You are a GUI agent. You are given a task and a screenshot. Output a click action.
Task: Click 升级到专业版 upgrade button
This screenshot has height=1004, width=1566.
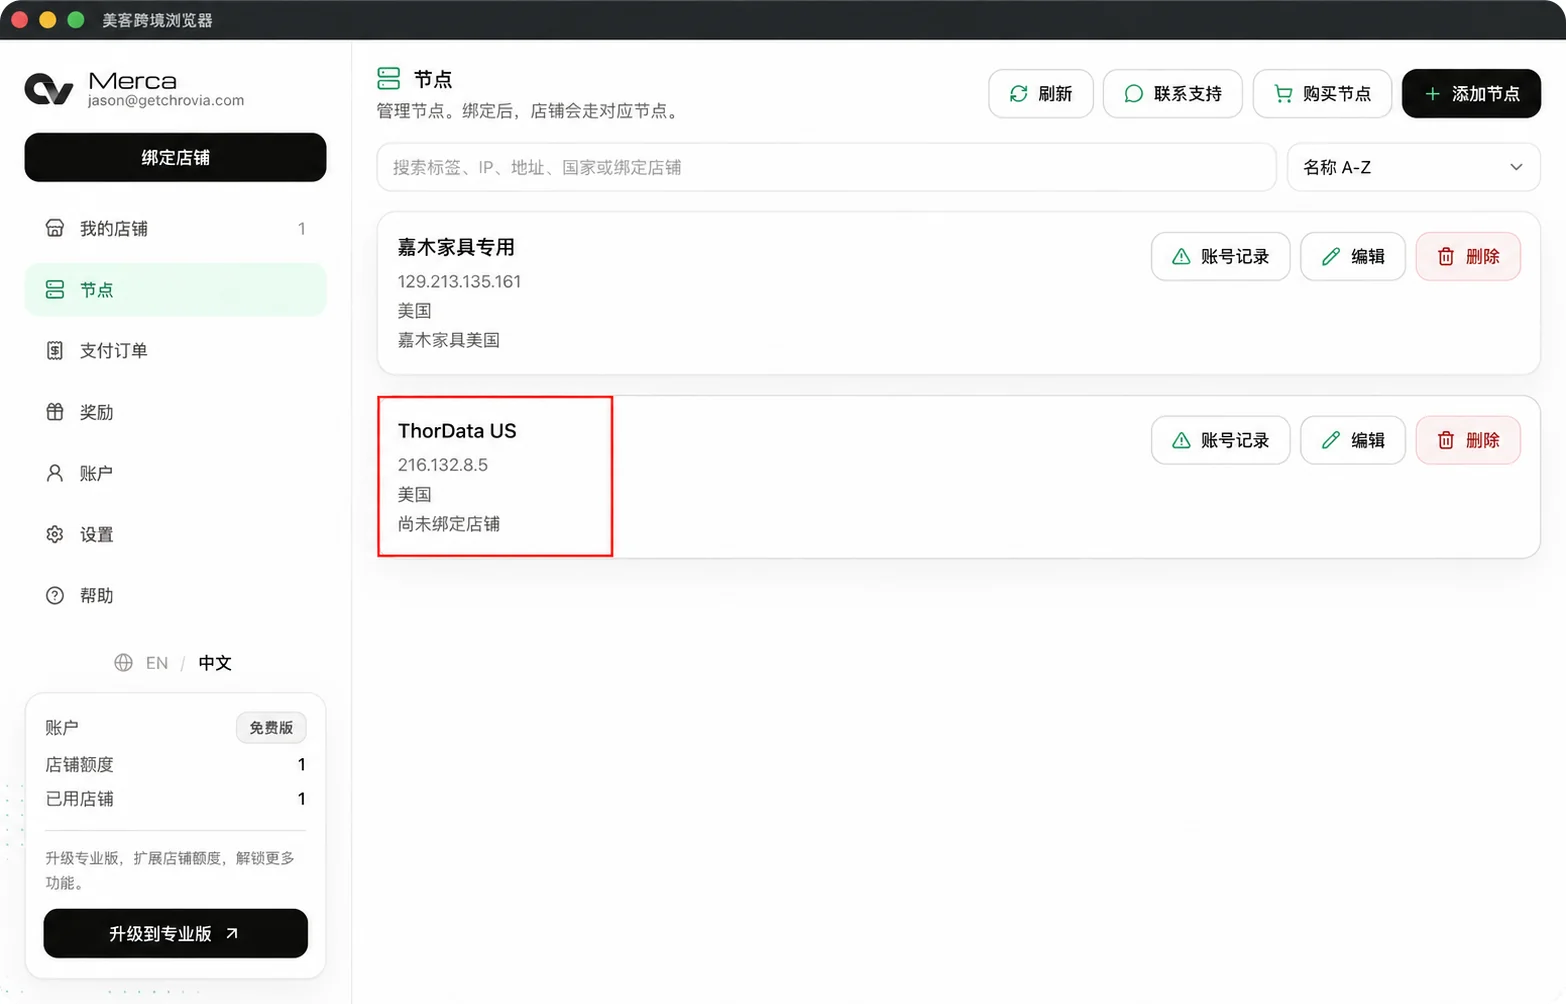tap(175, 933)
